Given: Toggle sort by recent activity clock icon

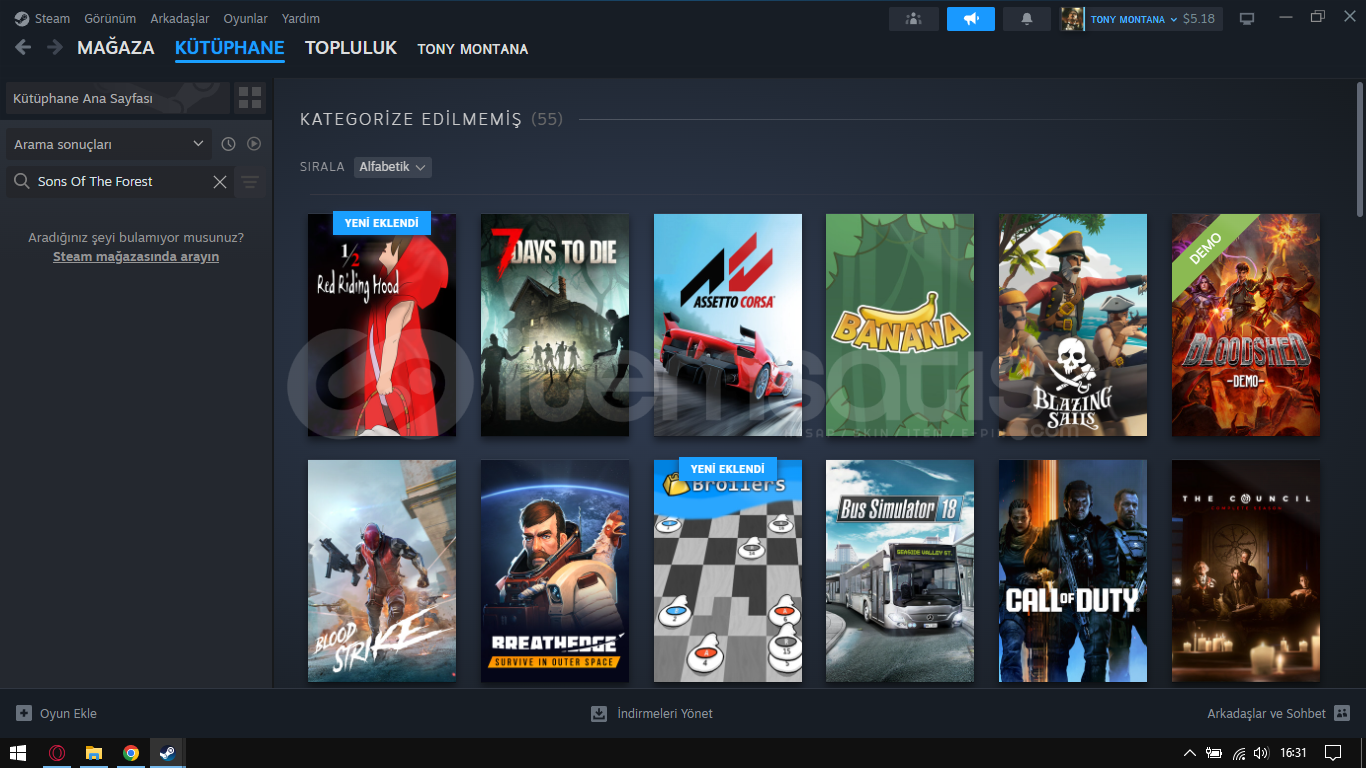Looking at the screenshot, I should (228, 144).
